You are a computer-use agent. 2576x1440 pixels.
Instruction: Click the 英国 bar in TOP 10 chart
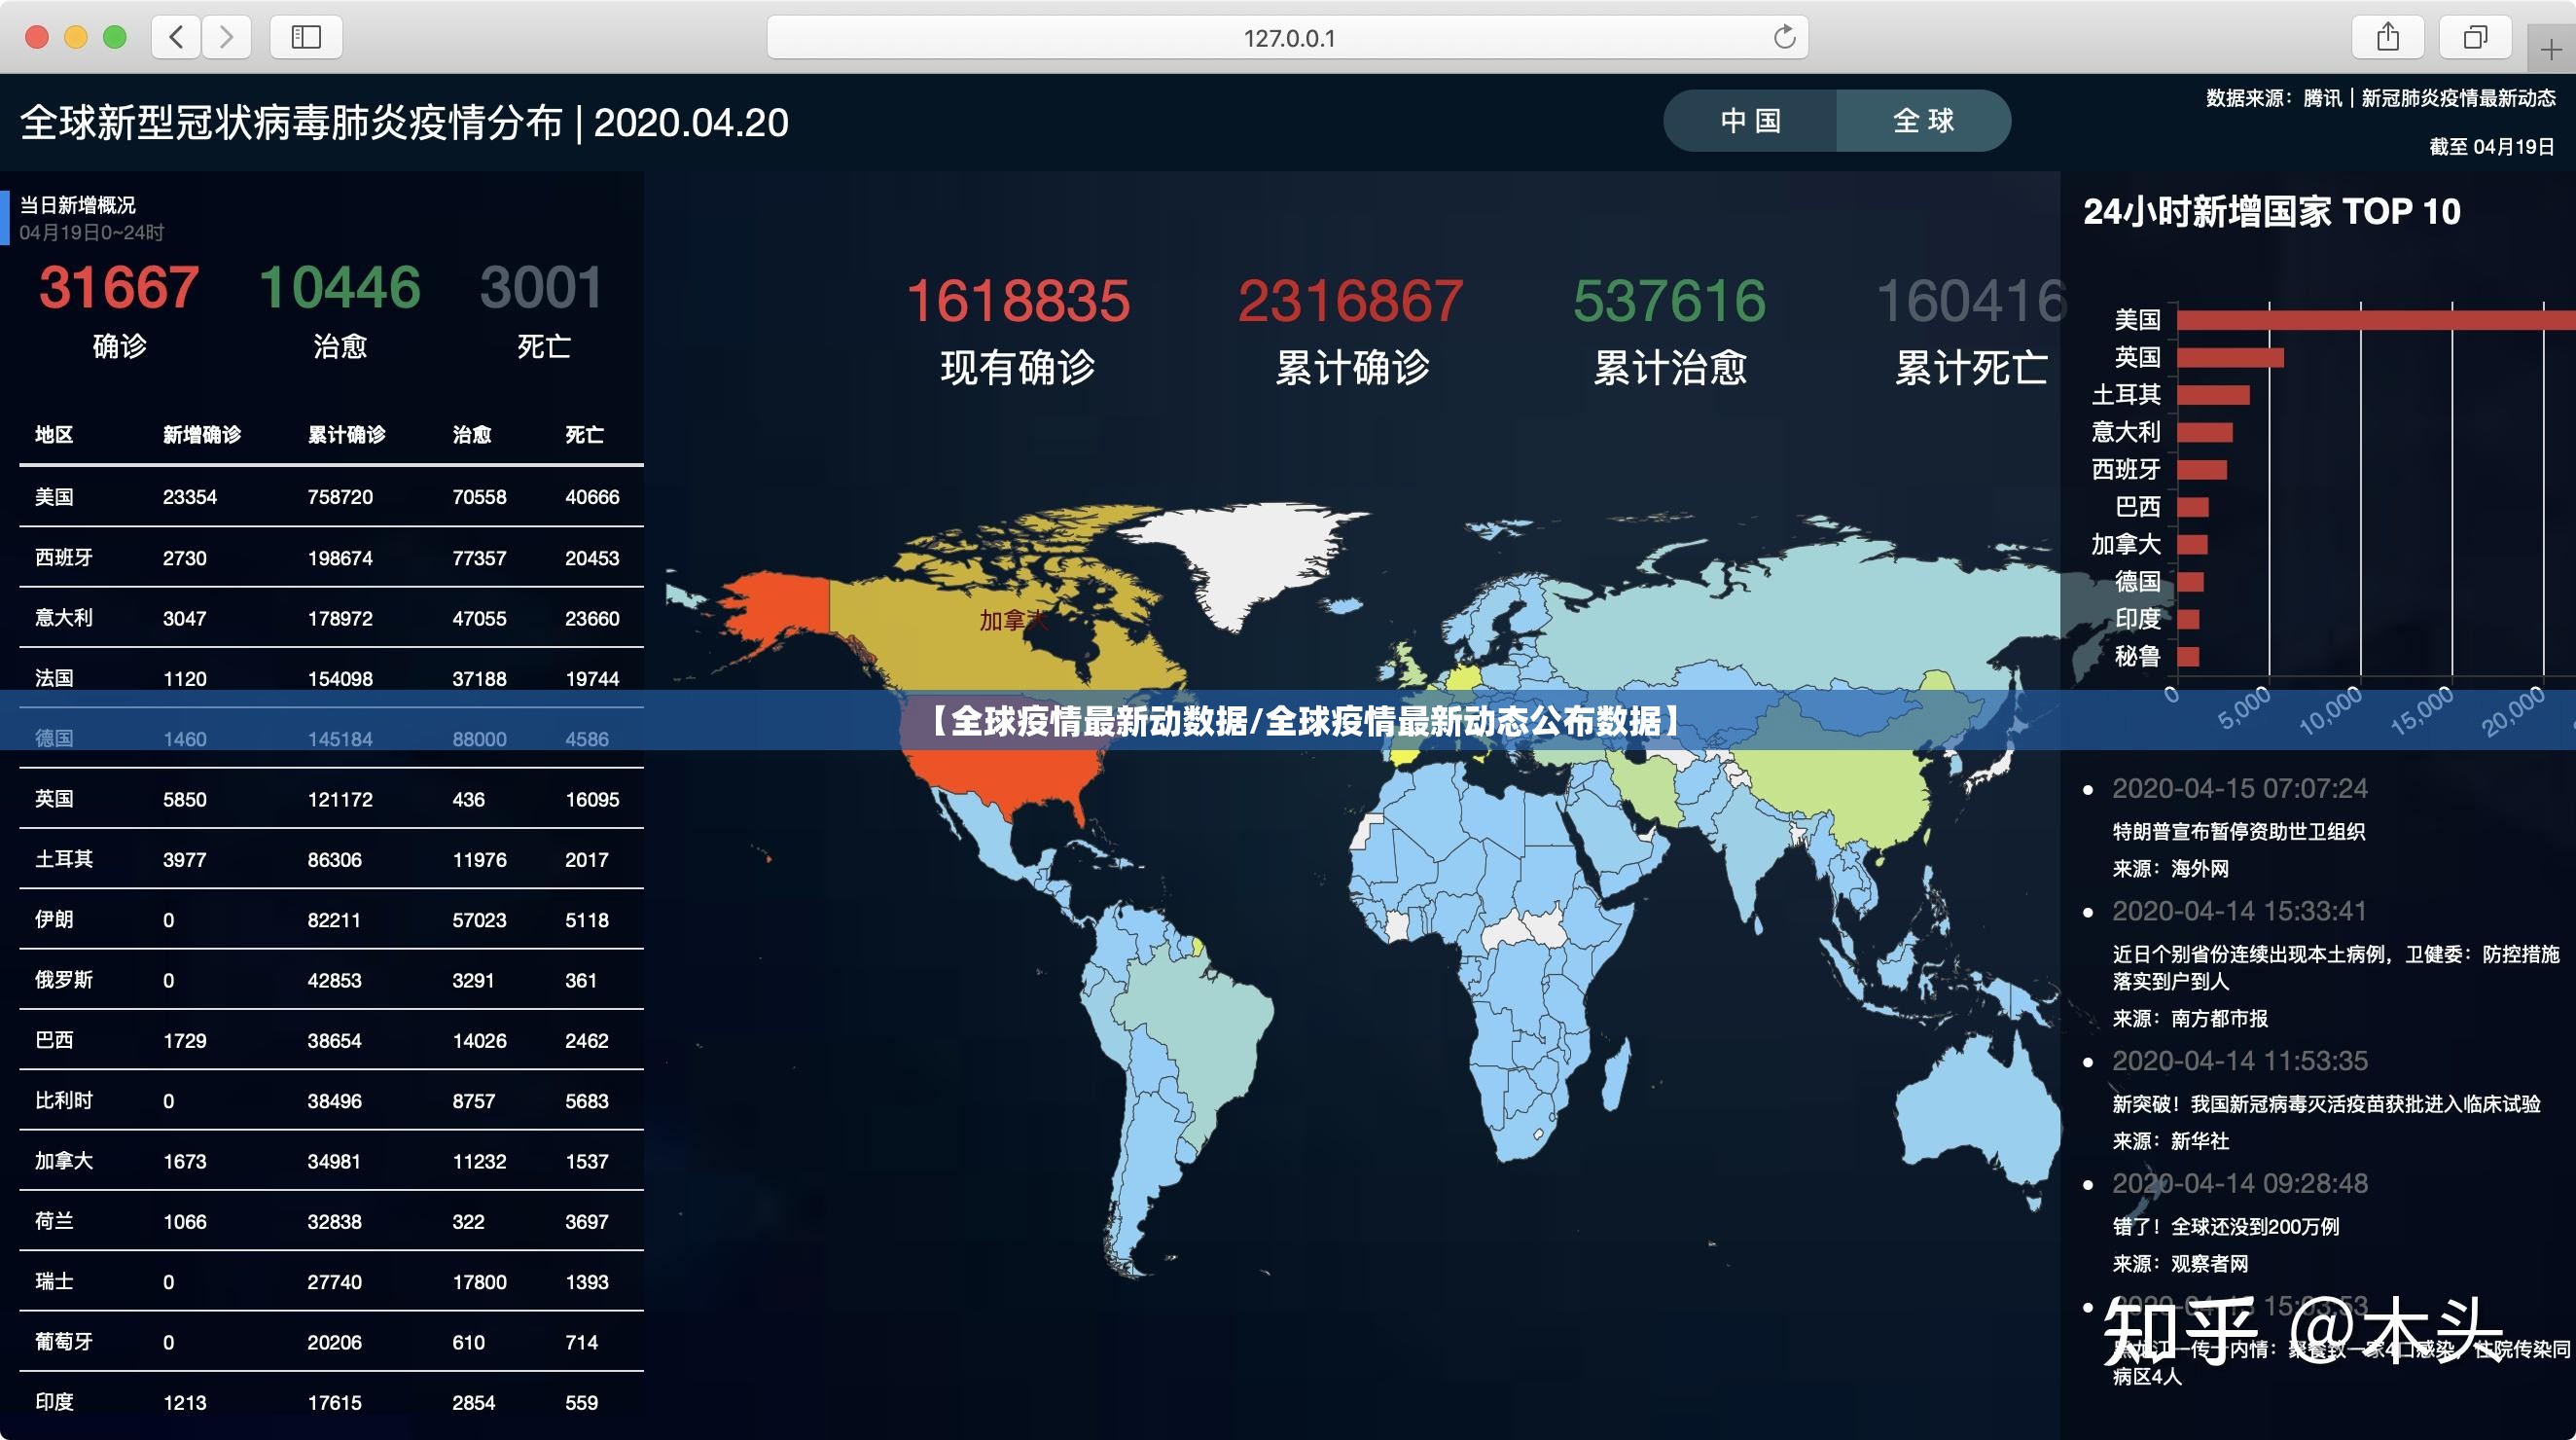[x=2230, y=358]
